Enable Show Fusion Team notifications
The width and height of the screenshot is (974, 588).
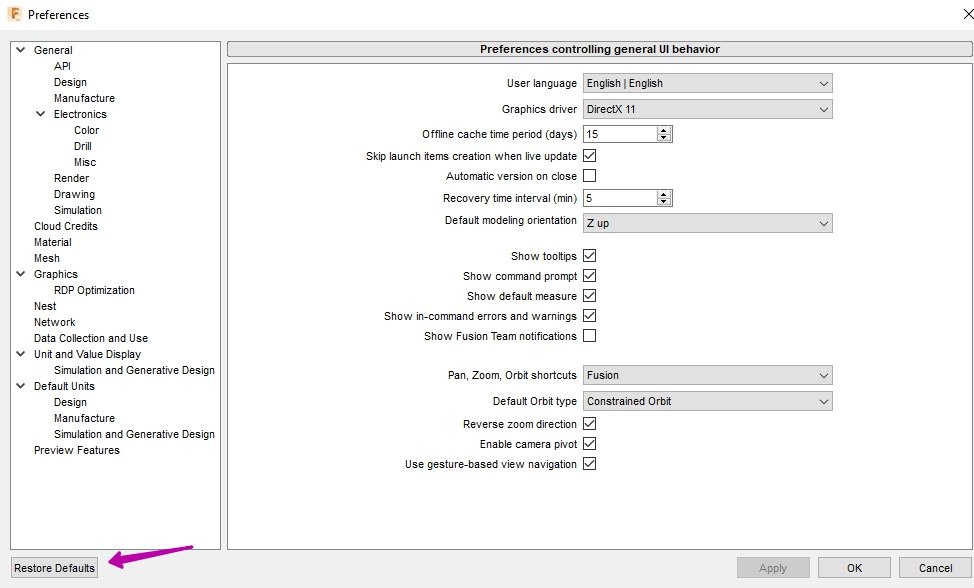click(x=589, y=336)
